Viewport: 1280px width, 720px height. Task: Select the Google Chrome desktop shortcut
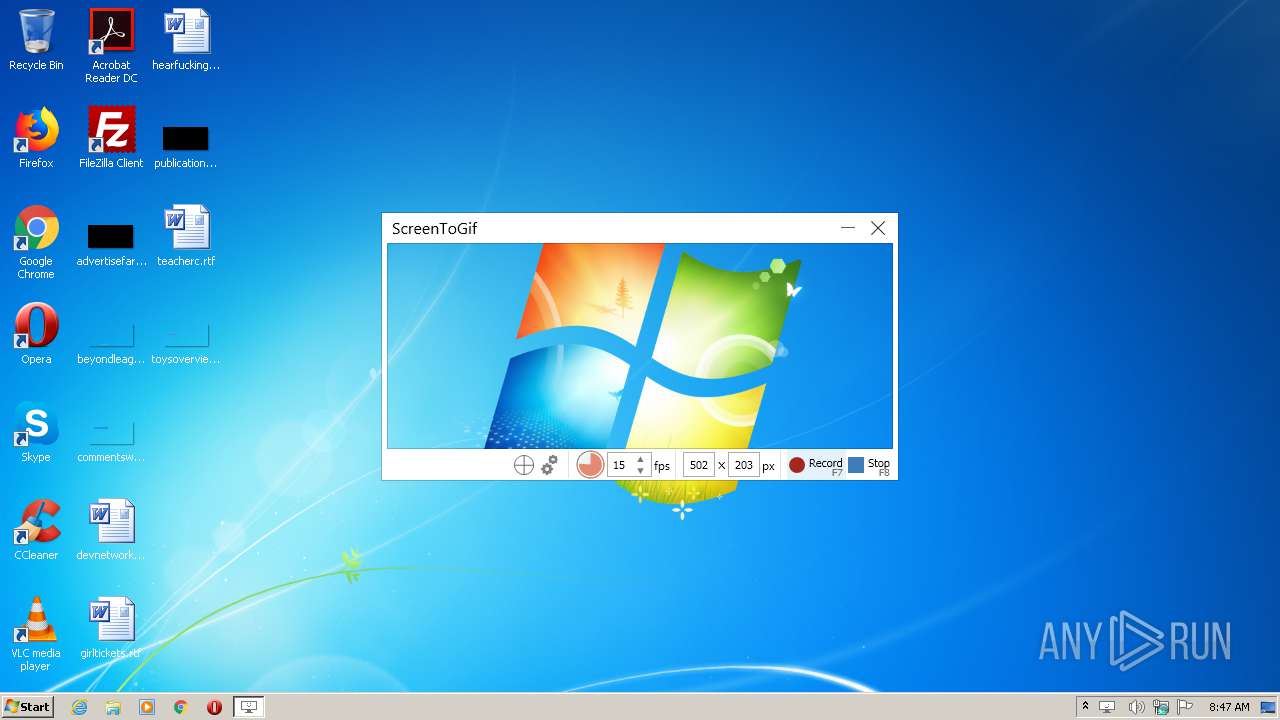tap(36, 242)
